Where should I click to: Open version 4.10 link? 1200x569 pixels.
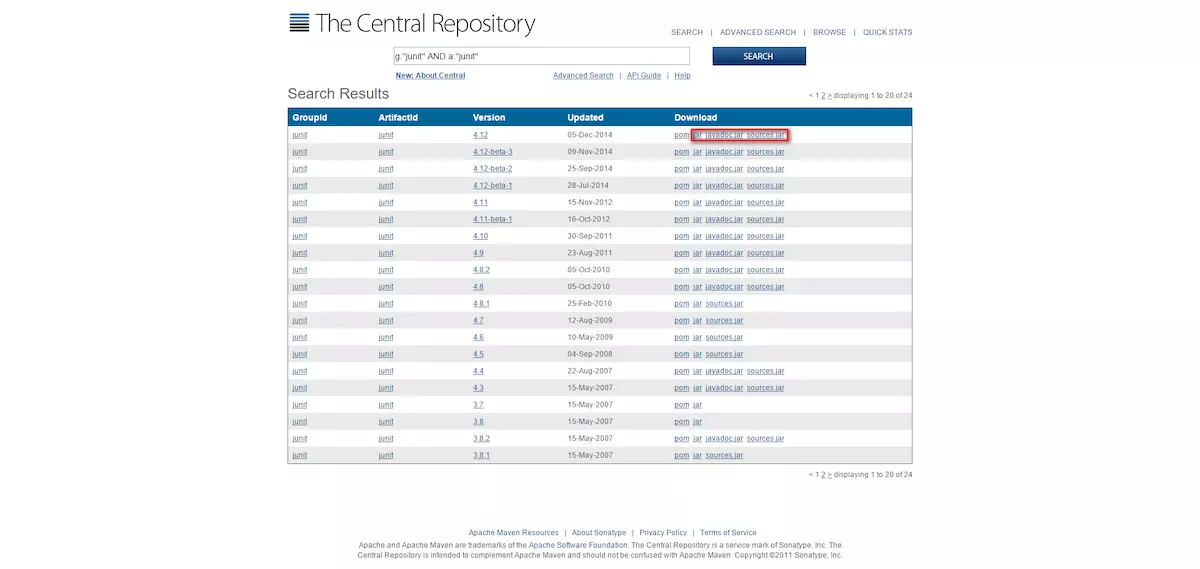pos(481,236)
